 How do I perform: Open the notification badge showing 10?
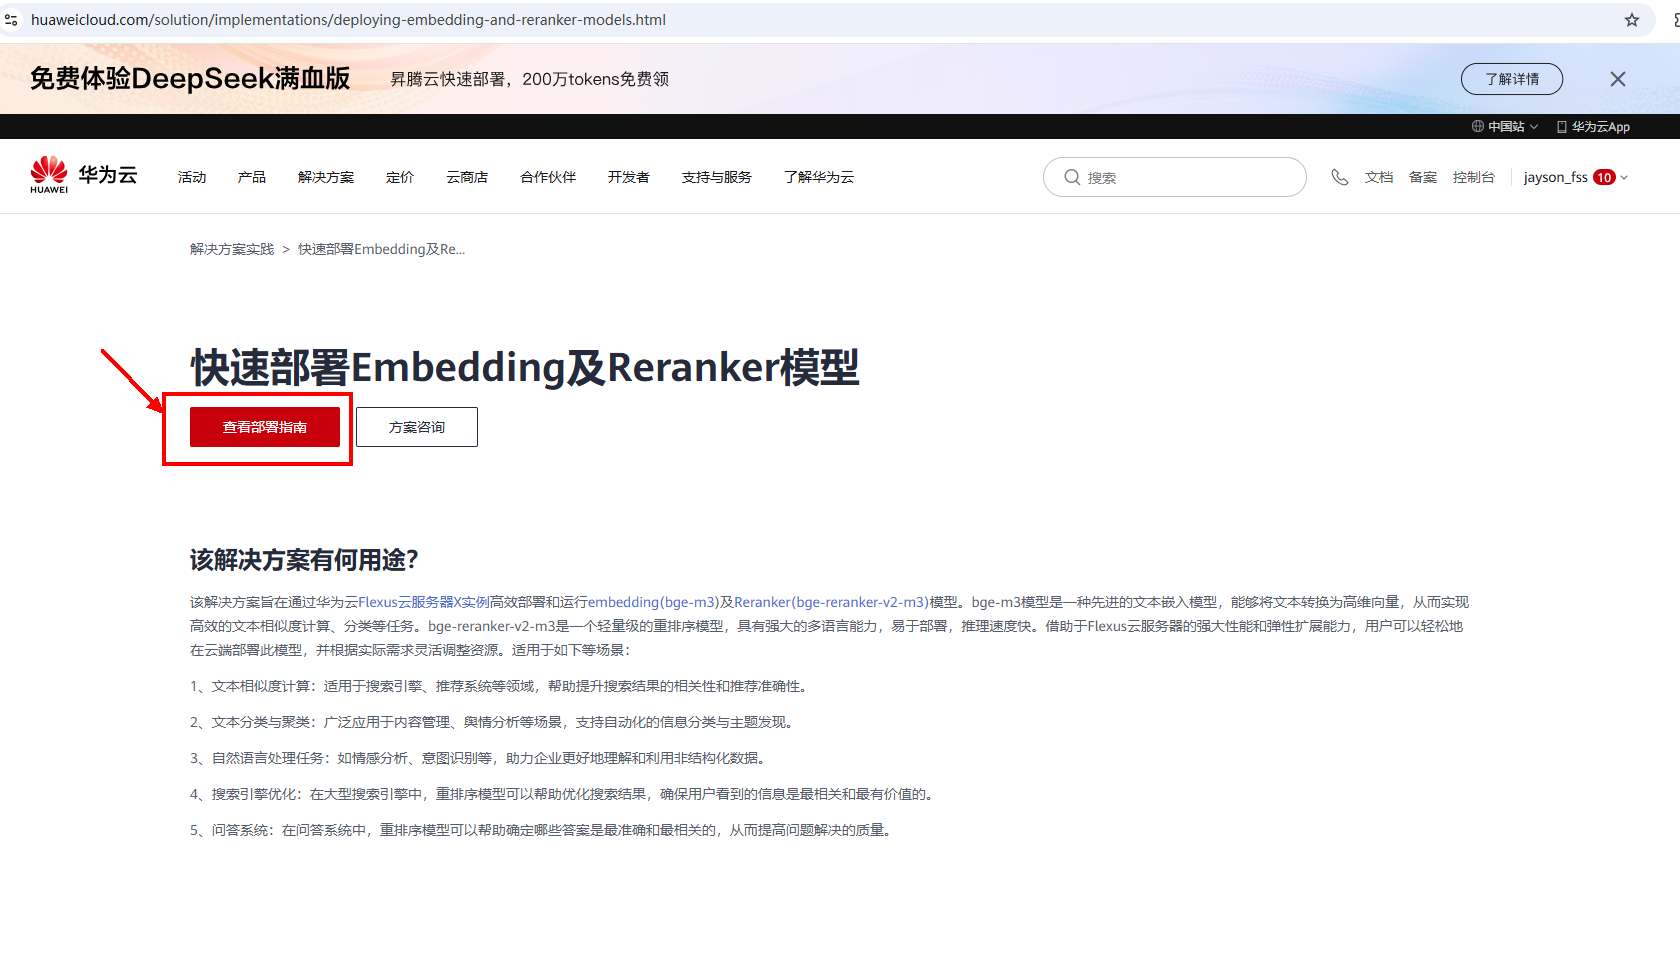1604,177
